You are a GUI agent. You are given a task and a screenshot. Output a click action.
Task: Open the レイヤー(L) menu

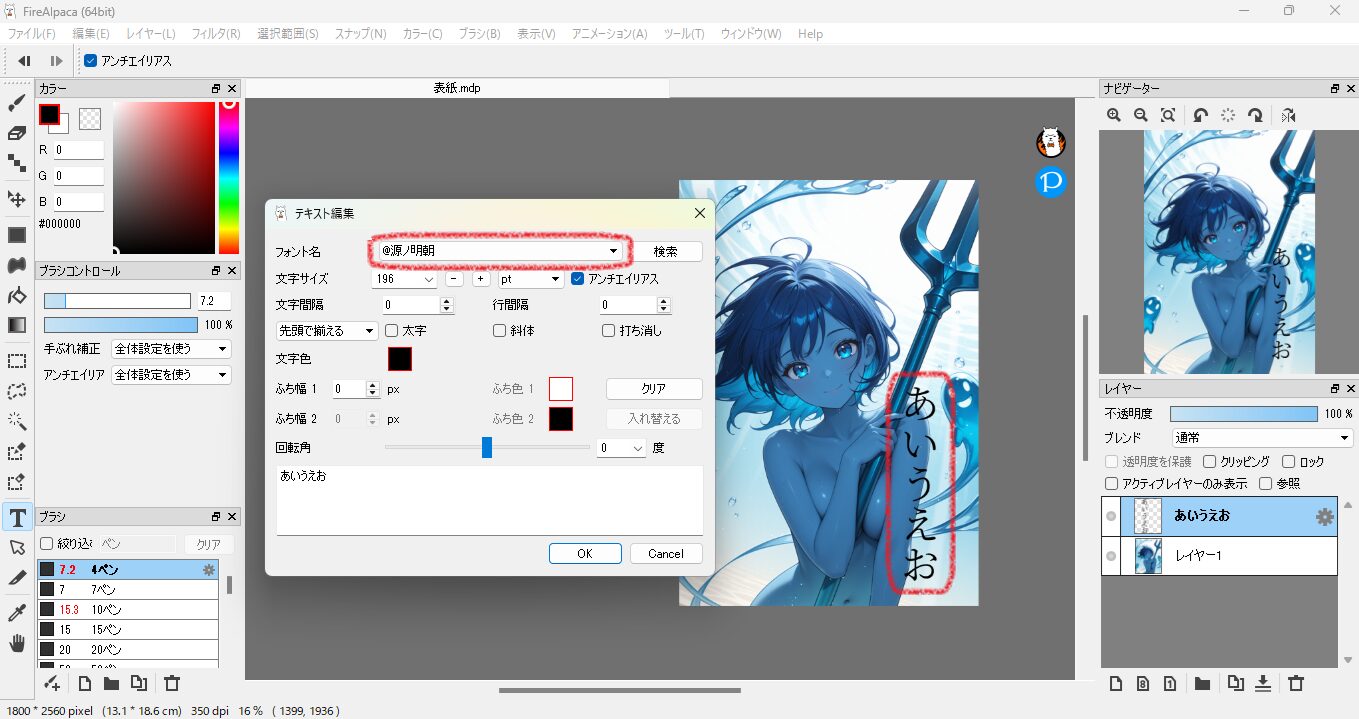(x=150, y=34)
